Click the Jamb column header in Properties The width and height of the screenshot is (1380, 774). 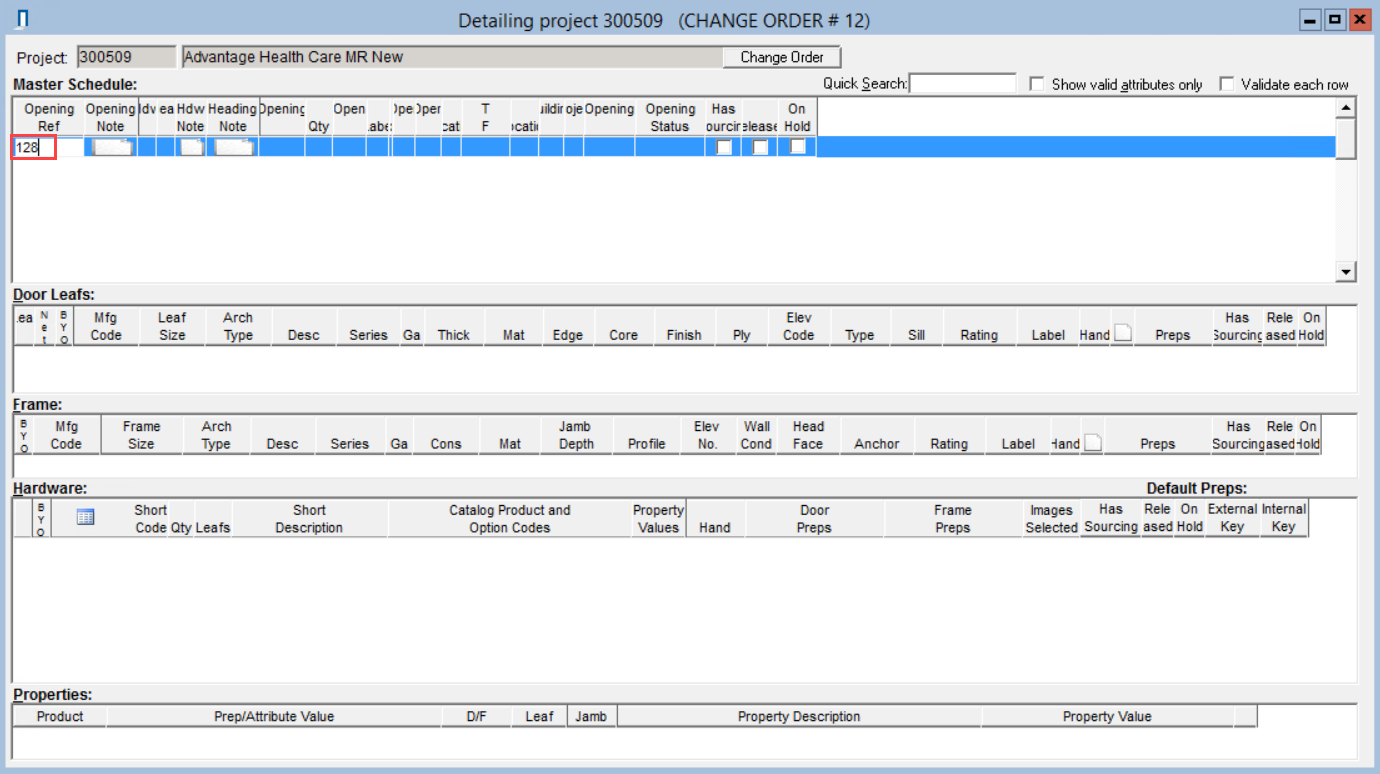[x=591, y=716]
